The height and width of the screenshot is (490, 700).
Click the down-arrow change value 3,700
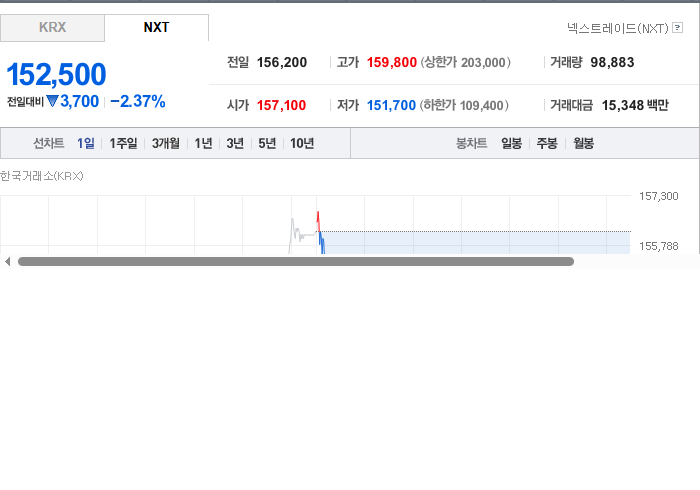[73, 102]
